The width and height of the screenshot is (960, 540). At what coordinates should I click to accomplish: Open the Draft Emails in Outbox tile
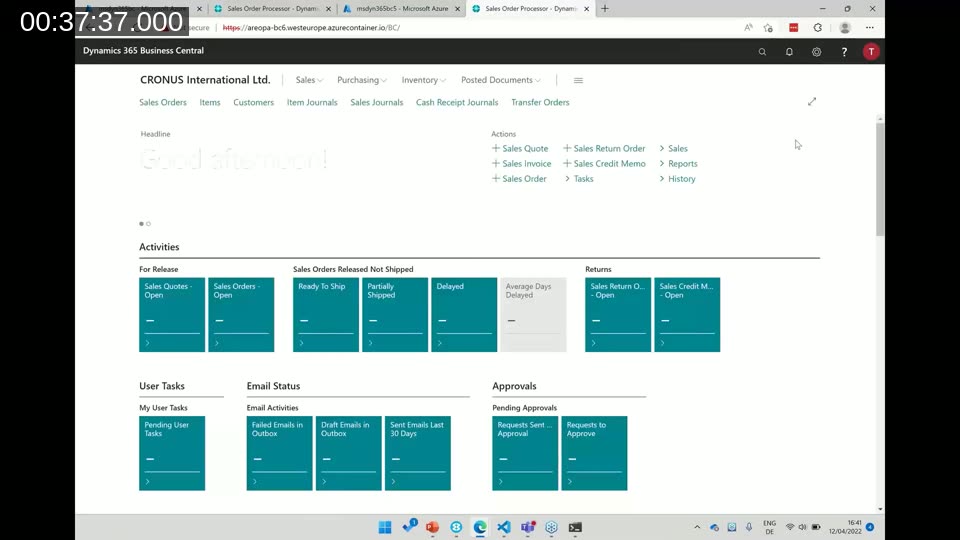(x=348, y=453)
